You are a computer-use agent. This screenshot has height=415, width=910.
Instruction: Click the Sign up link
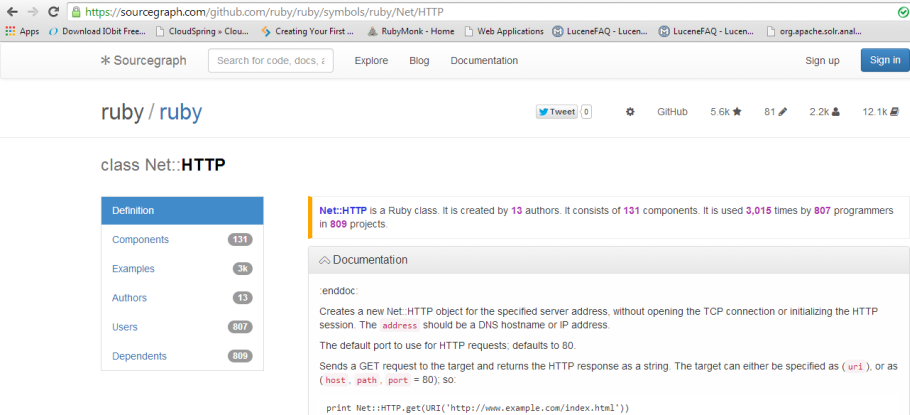tap(822, 61)
